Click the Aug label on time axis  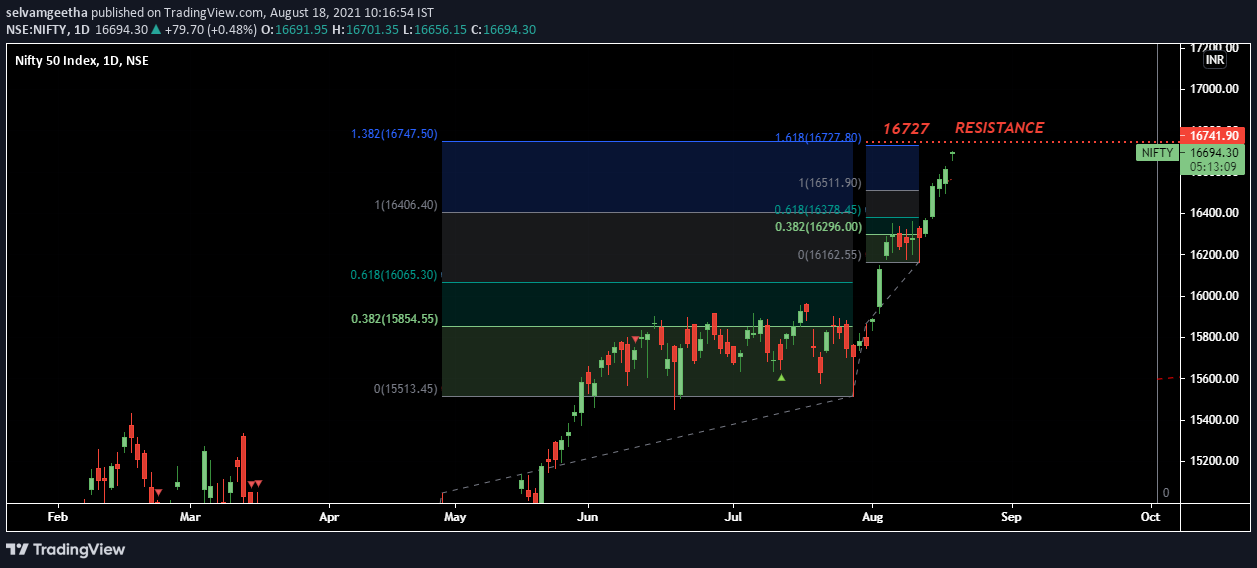pos(873,518)
